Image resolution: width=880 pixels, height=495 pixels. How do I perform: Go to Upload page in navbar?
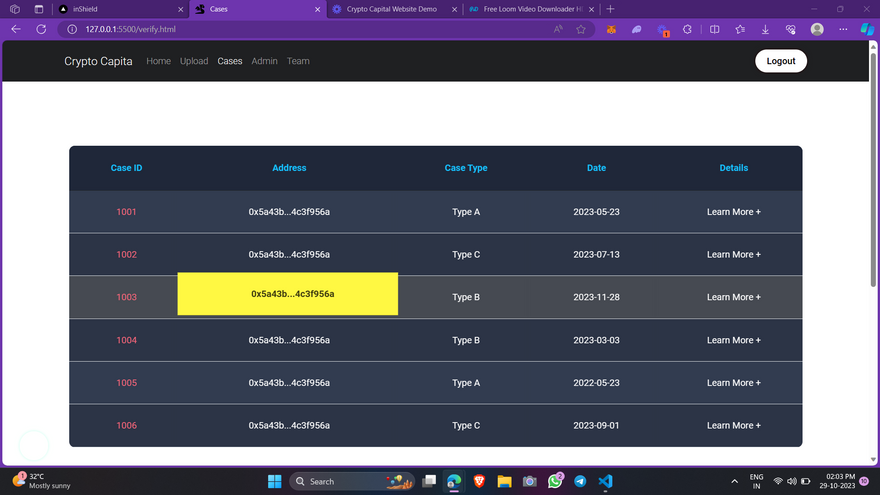click(x=194, y=61)
